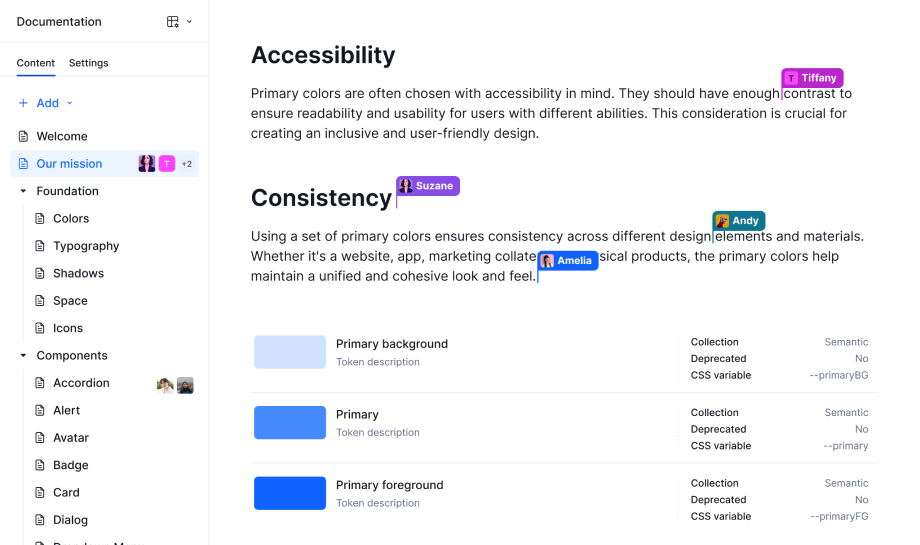The height and width of the screenshot is (545, 920).
Task: Click Amelia's blue cursor label
Action: click(568, 260)
